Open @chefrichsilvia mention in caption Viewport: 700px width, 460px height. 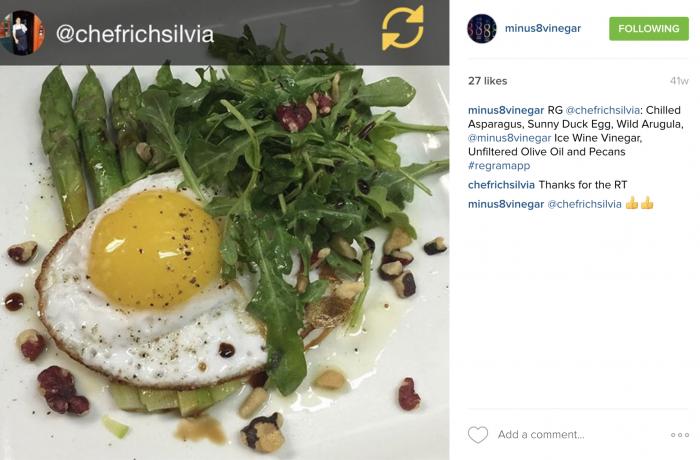pos(602,110)
